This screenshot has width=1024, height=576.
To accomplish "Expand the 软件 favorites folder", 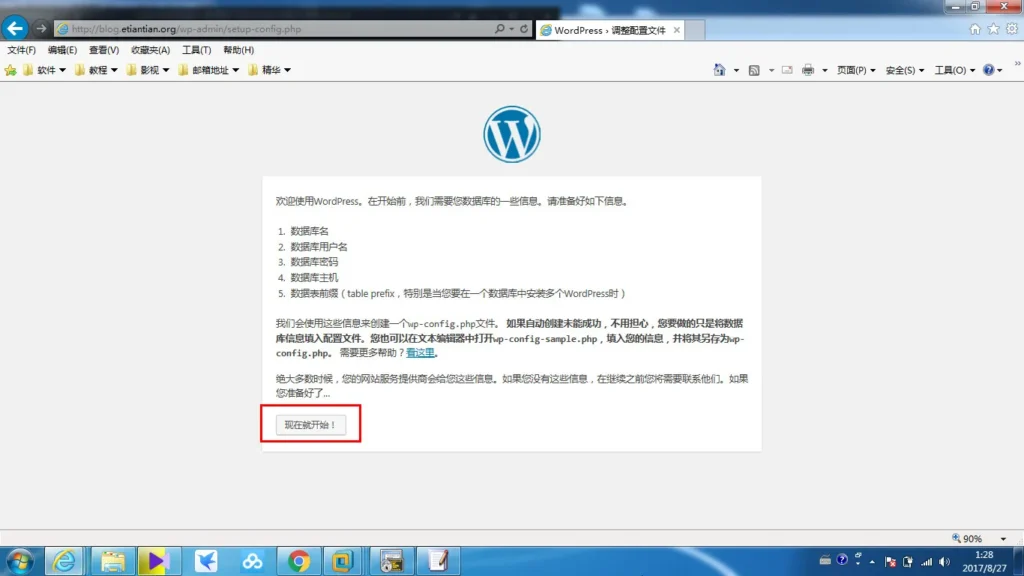I will [x=45, y=70].
